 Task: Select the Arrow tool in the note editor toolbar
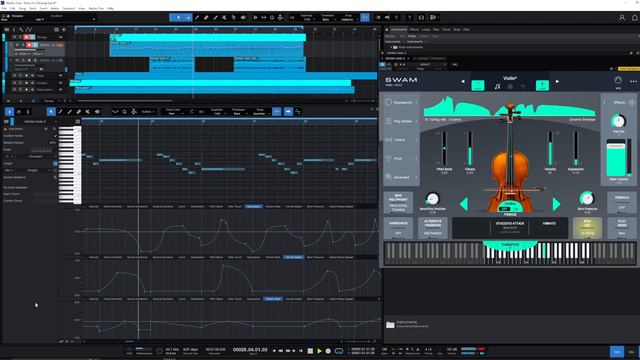(x=51, y=111)
